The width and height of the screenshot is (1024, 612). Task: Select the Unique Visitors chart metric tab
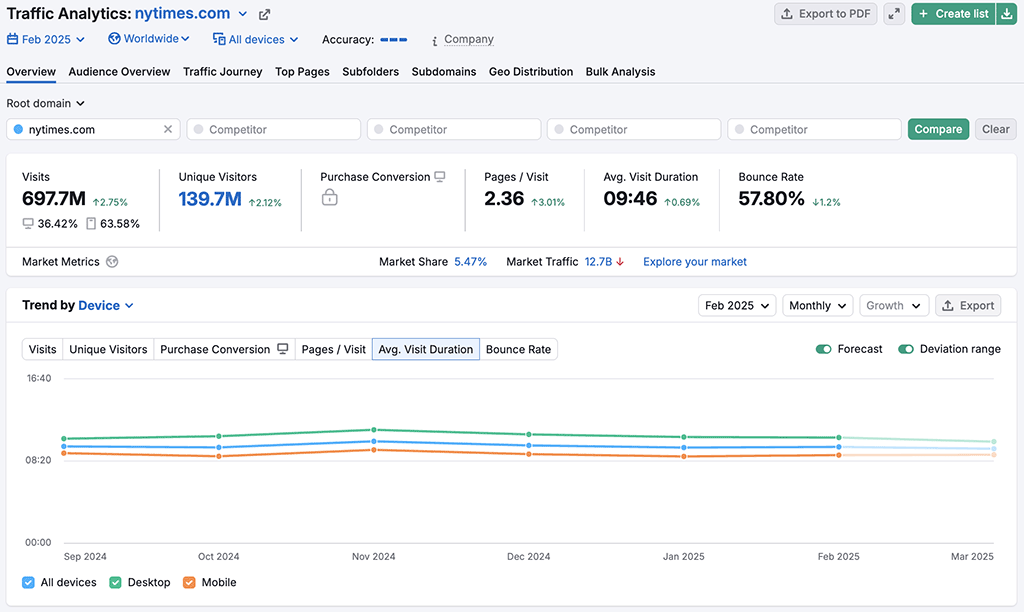(x=108, y=349)
